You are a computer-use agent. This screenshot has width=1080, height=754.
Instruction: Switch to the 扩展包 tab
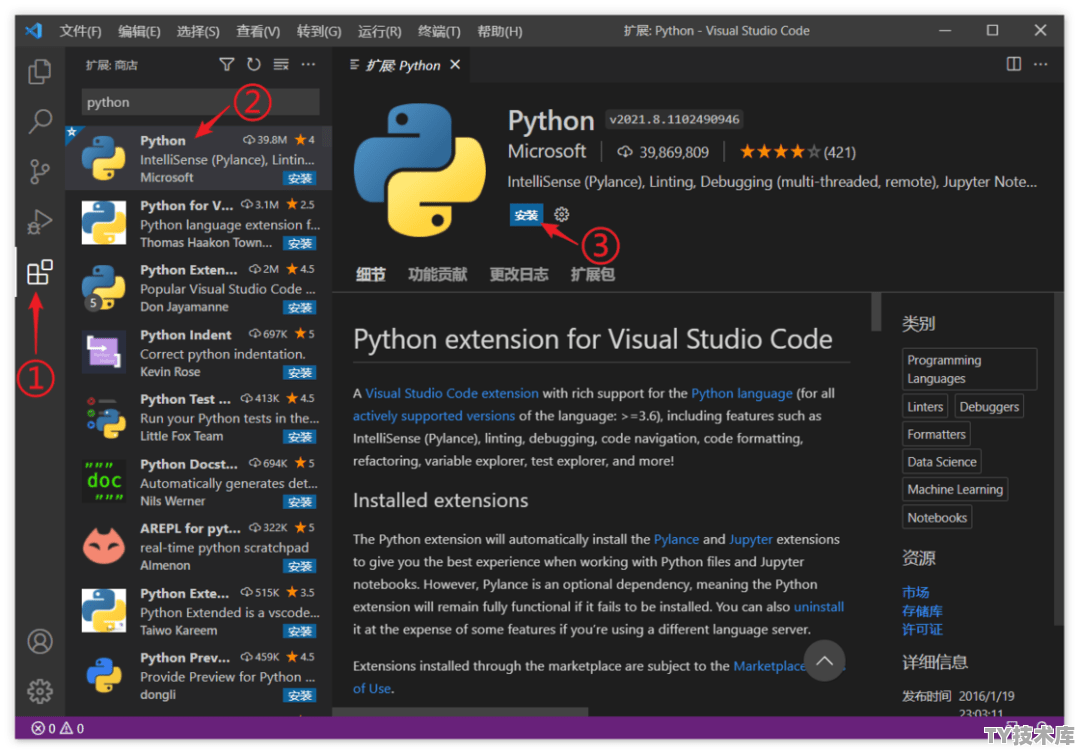pyautogui.click(x=592, y=275)
